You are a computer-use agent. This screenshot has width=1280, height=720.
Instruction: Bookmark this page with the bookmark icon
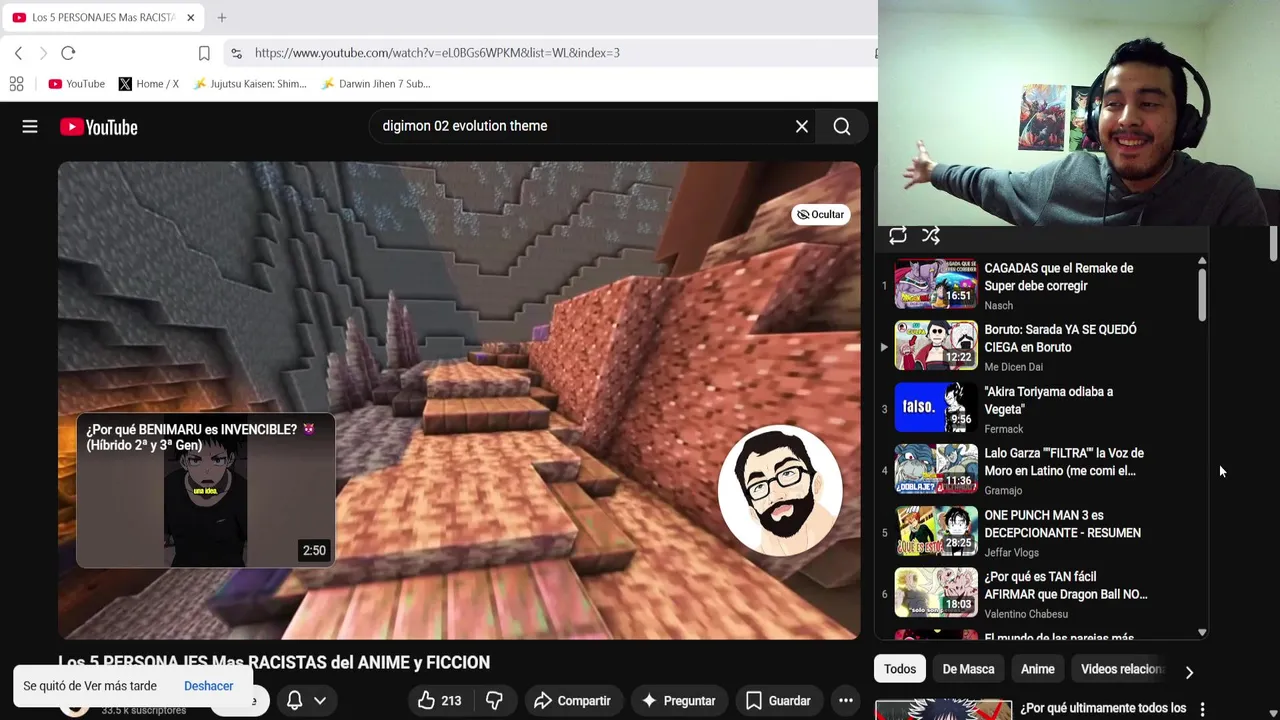tap(204, 53)
